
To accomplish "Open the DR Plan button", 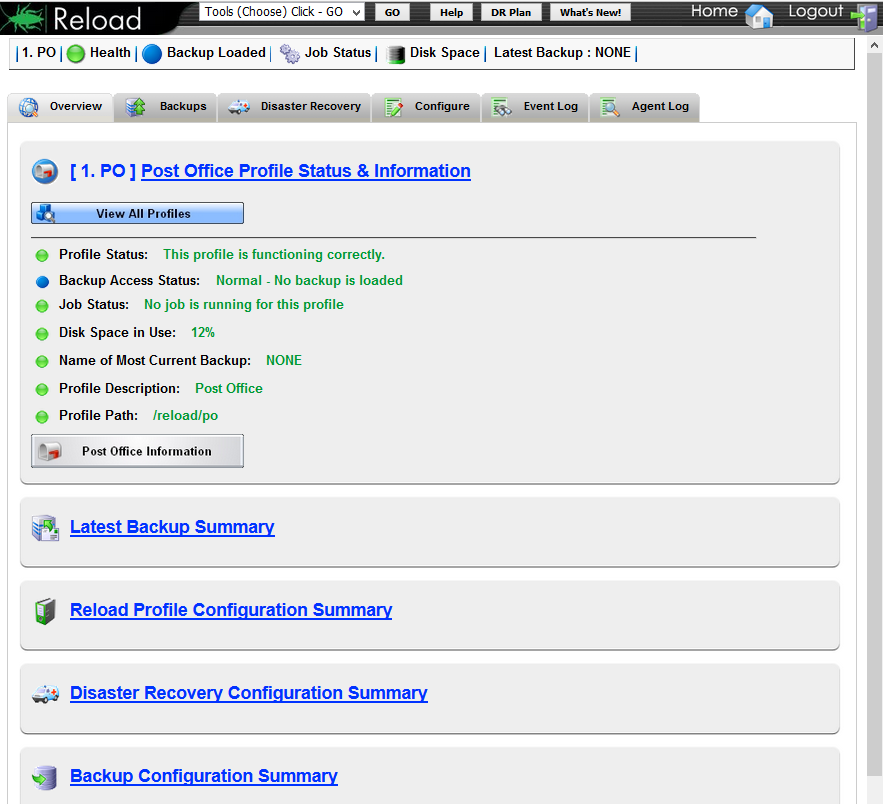I will 511,12.
